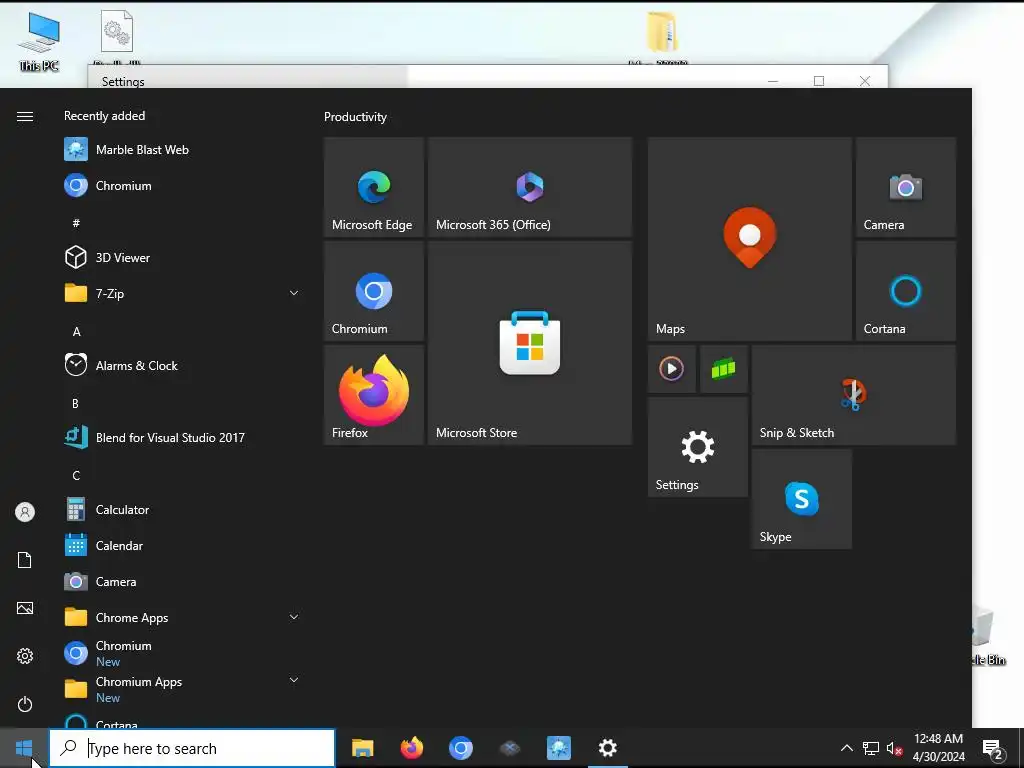Open the Chromium tile in Productivity
This screenshot has height=768, width=1024.
pyautogui.click(x=374, y=291)
